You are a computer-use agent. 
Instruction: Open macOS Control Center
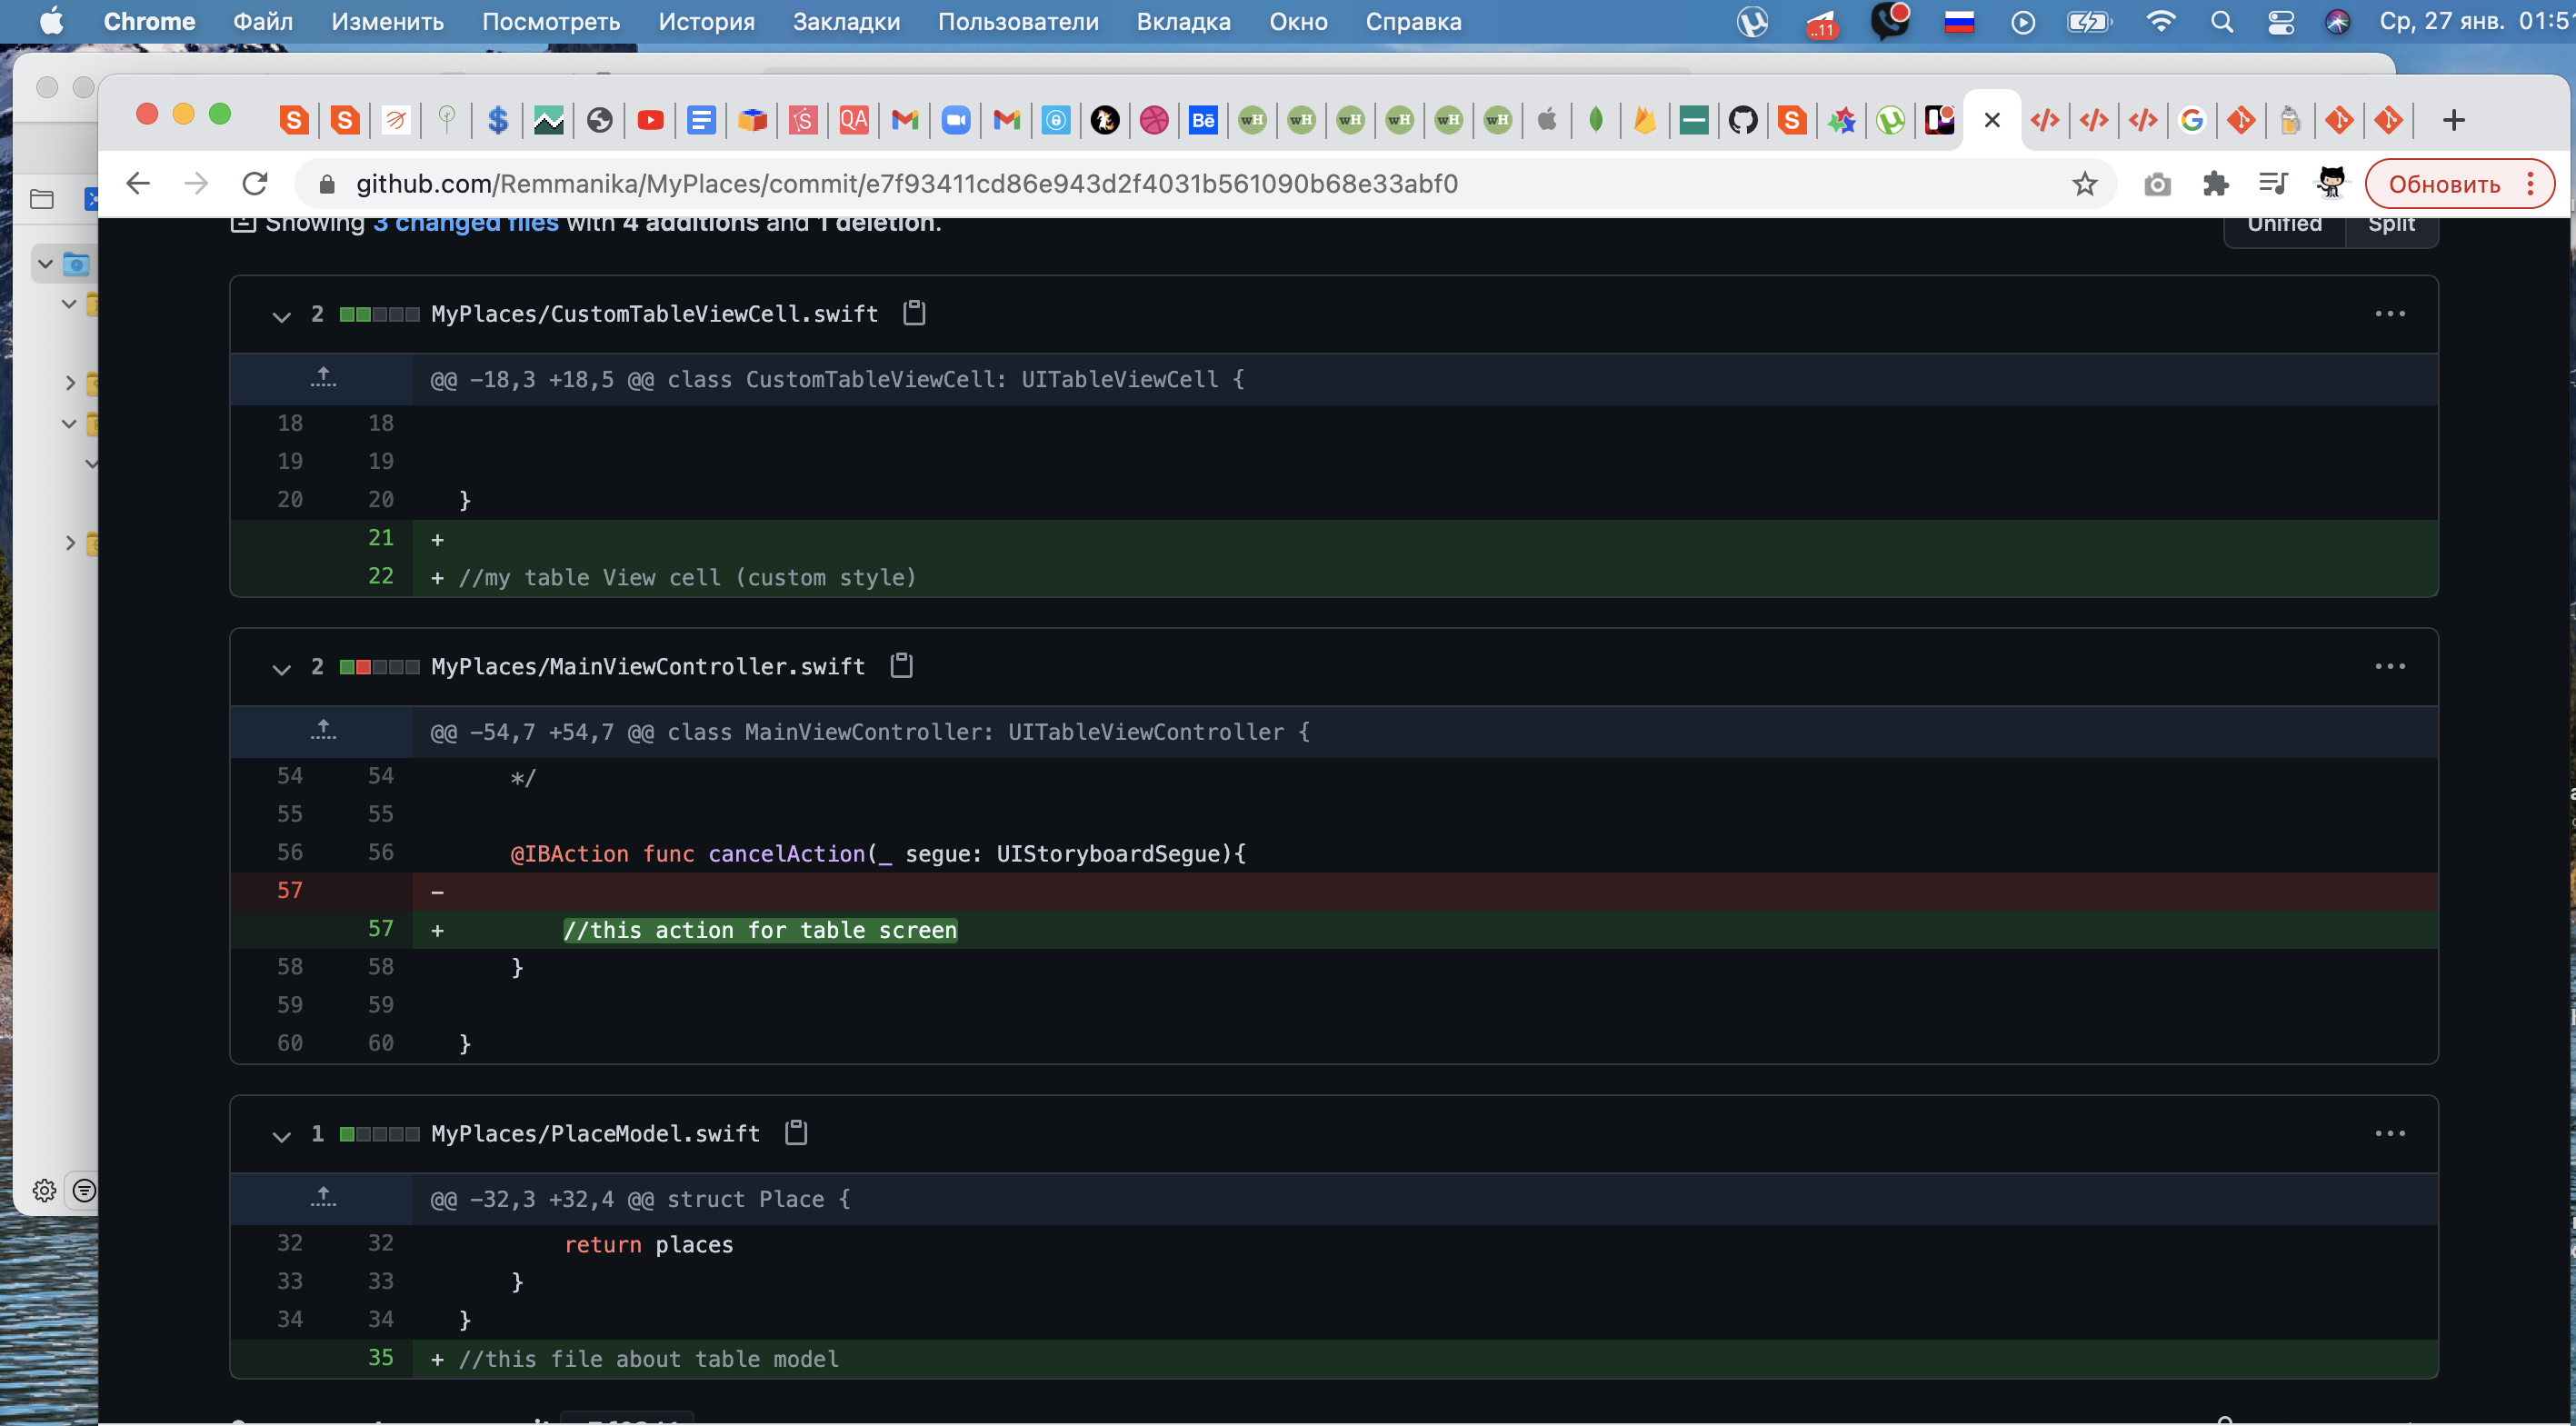tap(2280, 21)
